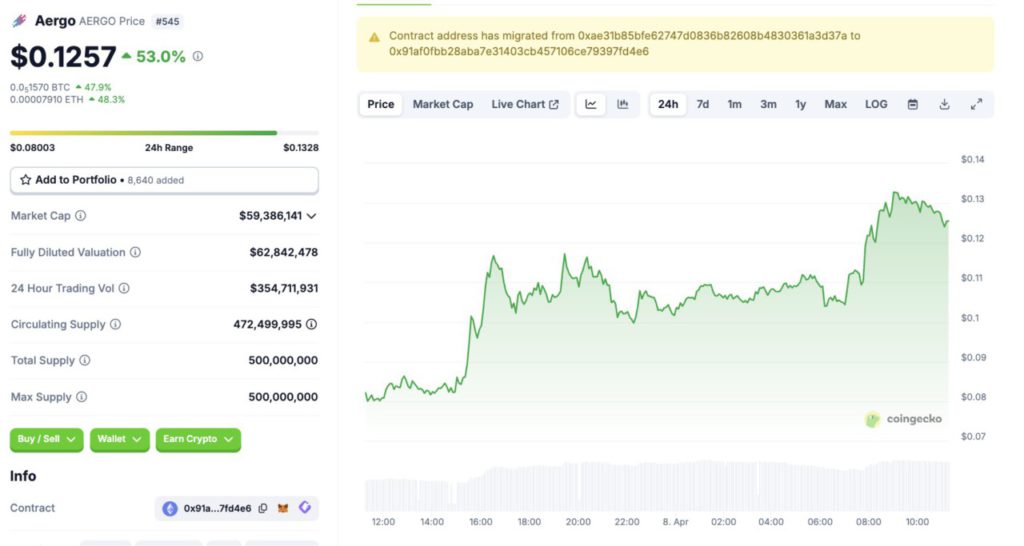
Task: Switch to line chart view icon
Action: tap(590, 104)
